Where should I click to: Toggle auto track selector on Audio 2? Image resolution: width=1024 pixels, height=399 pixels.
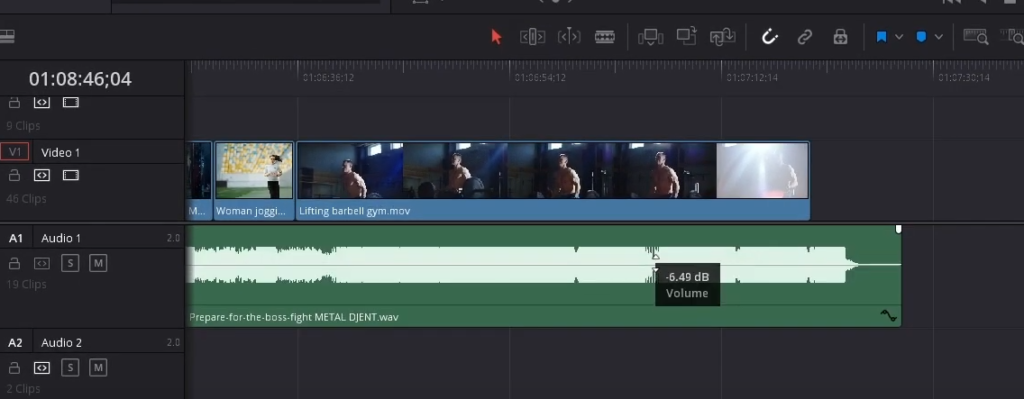42,368
